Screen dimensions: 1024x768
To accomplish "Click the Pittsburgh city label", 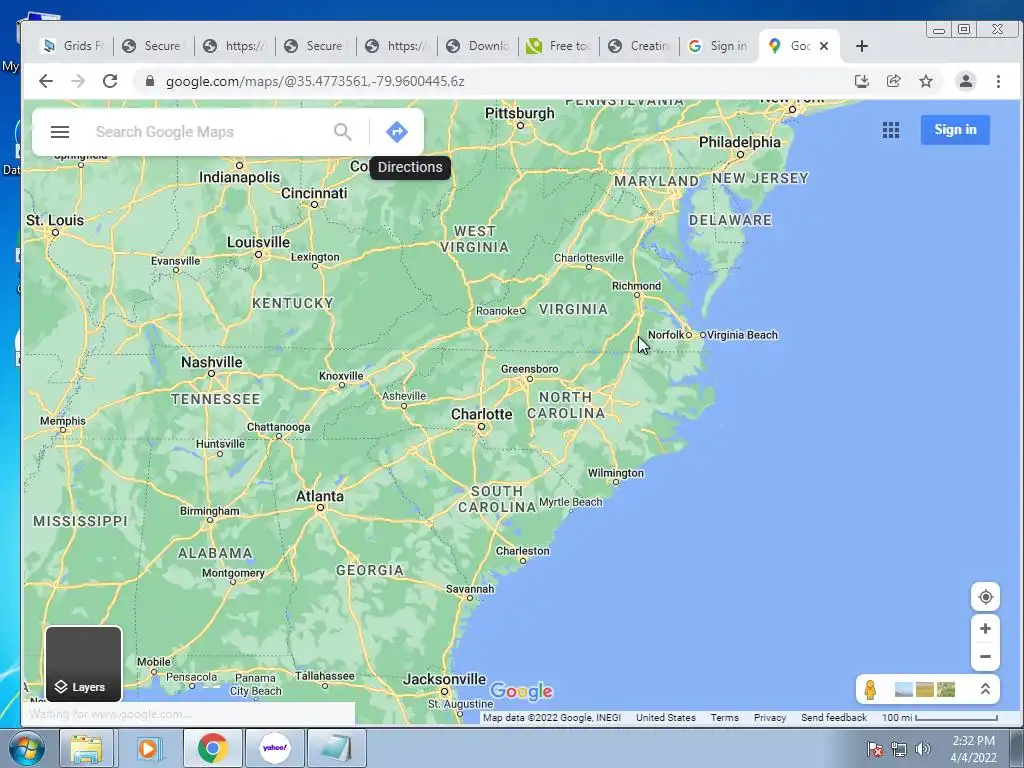I will pyautogui.click(x=520, y=113).
